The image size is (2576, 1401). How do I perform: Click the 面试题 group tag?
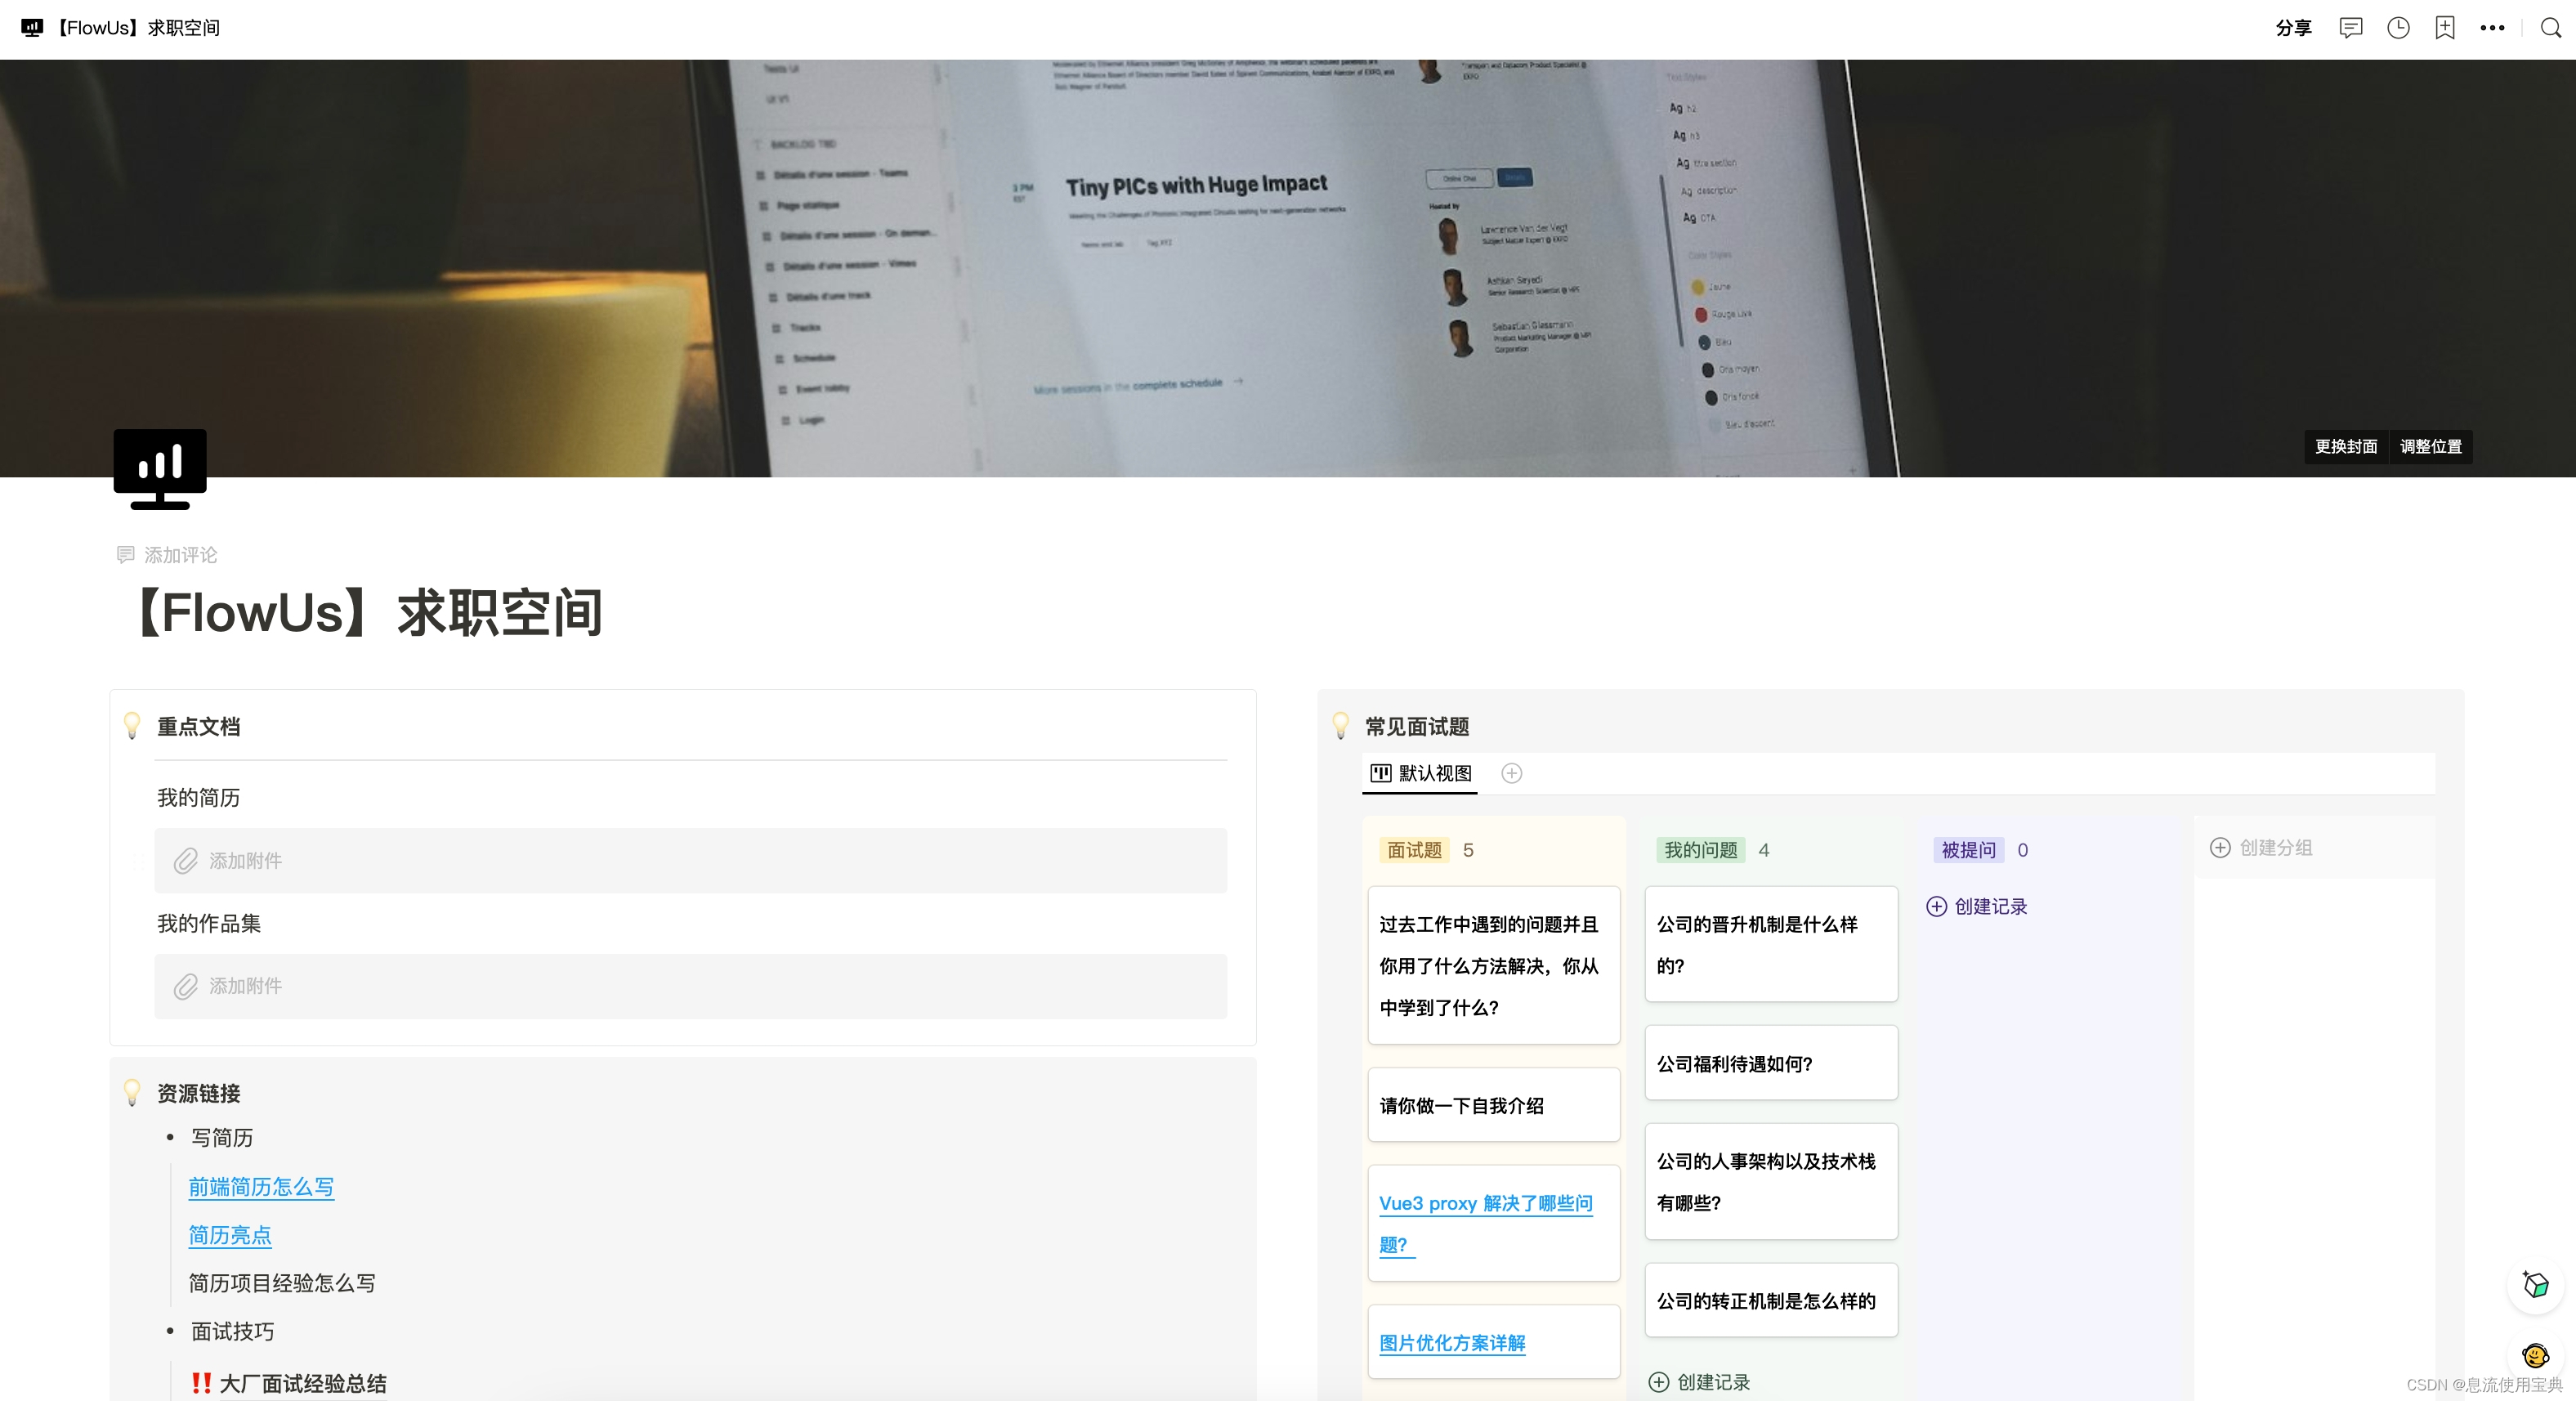point(1414,850)
